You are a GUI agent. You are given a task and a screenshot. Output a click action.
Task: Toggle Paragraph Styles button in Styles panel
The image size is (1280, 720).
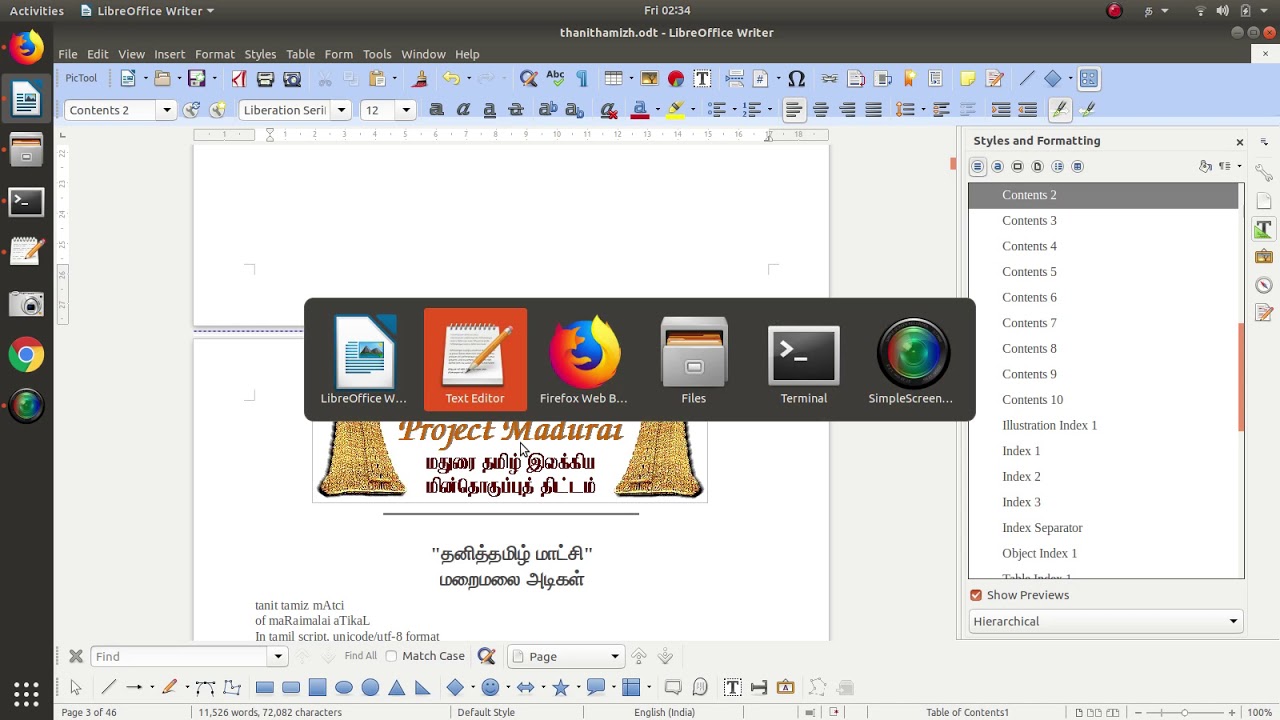[x=978, y=167]
